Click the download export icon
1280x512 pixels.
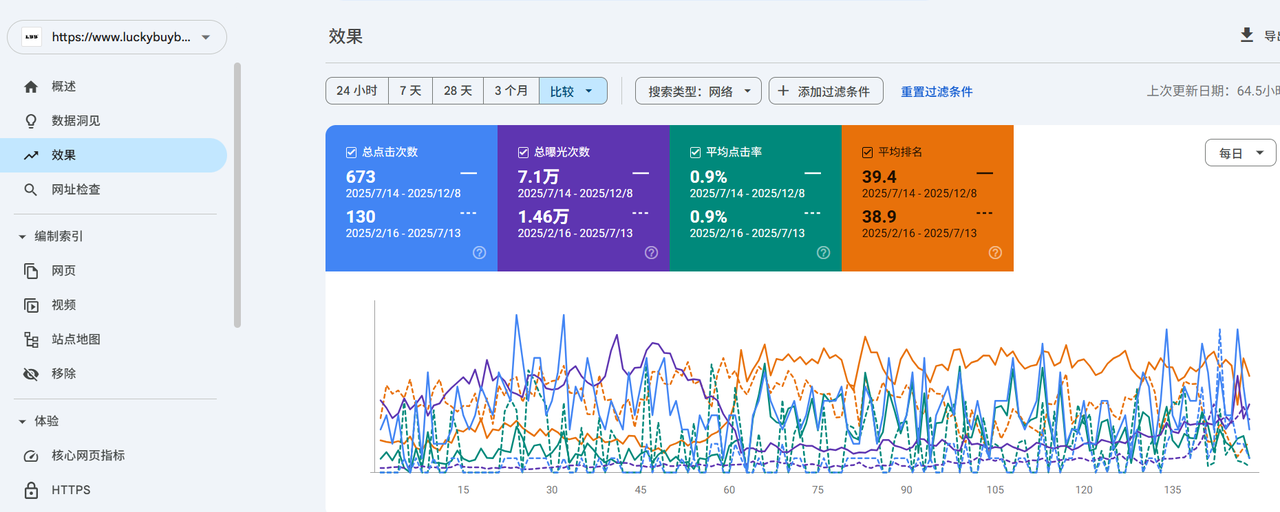point(1246,36)
